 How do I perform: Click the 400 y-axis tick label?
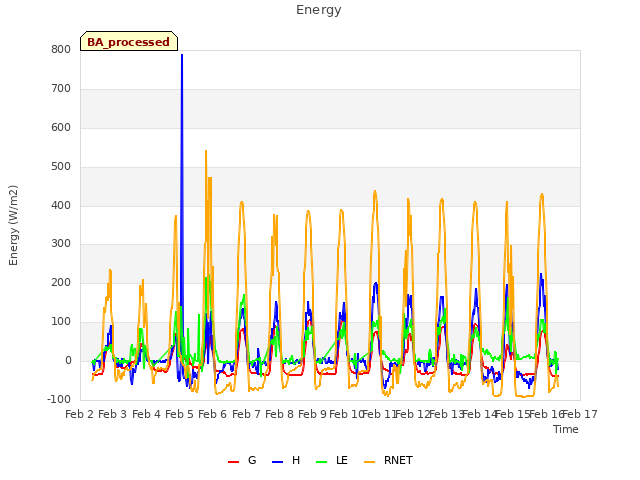pyautogui.click(x=61, y=205)
